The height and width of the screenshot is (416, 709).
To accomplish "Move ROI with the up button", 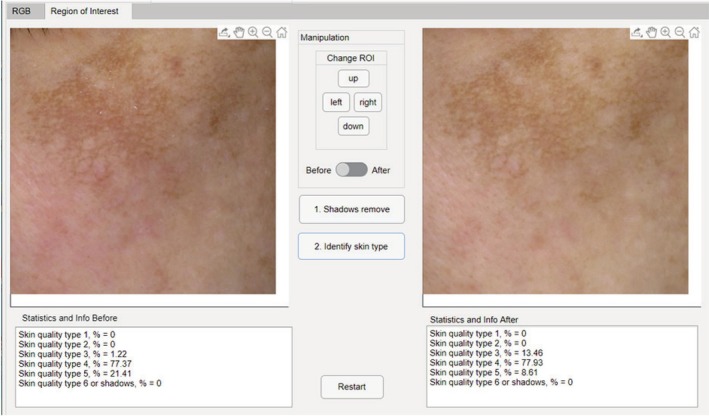I will coord(353,79).
